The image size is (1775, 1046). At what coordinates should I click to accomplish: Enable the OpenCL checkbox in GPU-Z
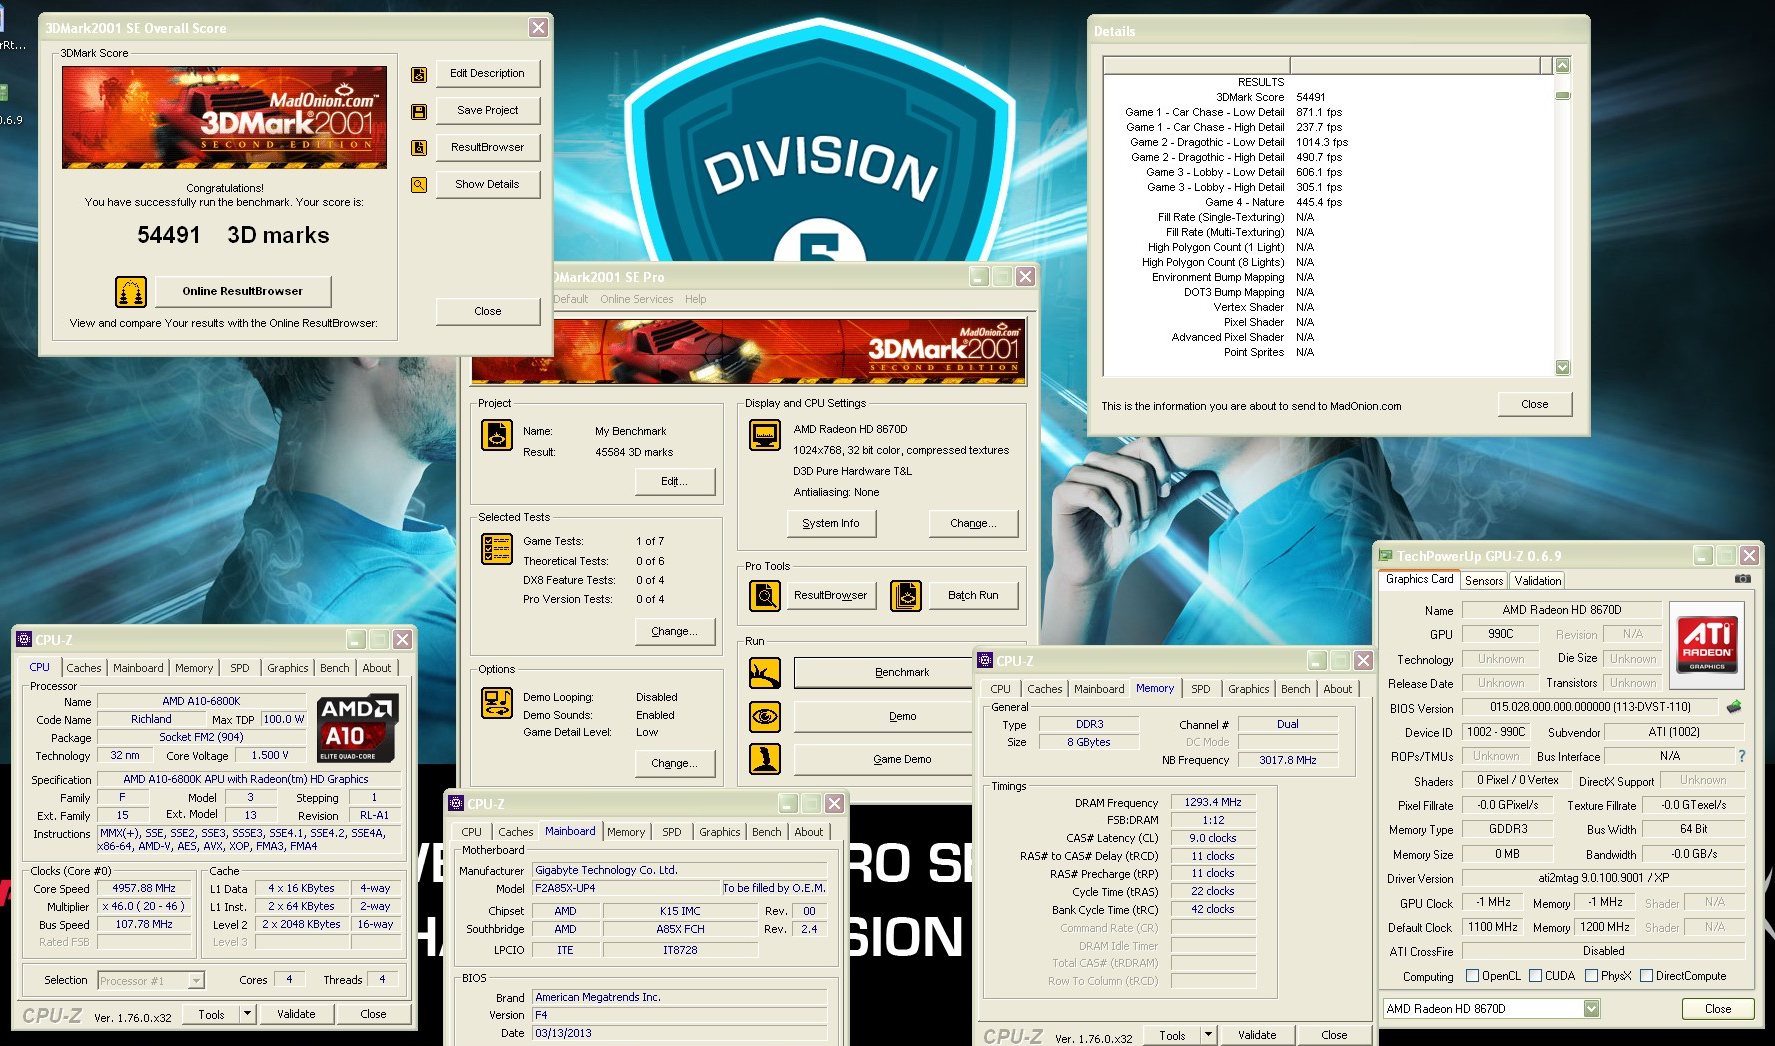[1472, 976]
